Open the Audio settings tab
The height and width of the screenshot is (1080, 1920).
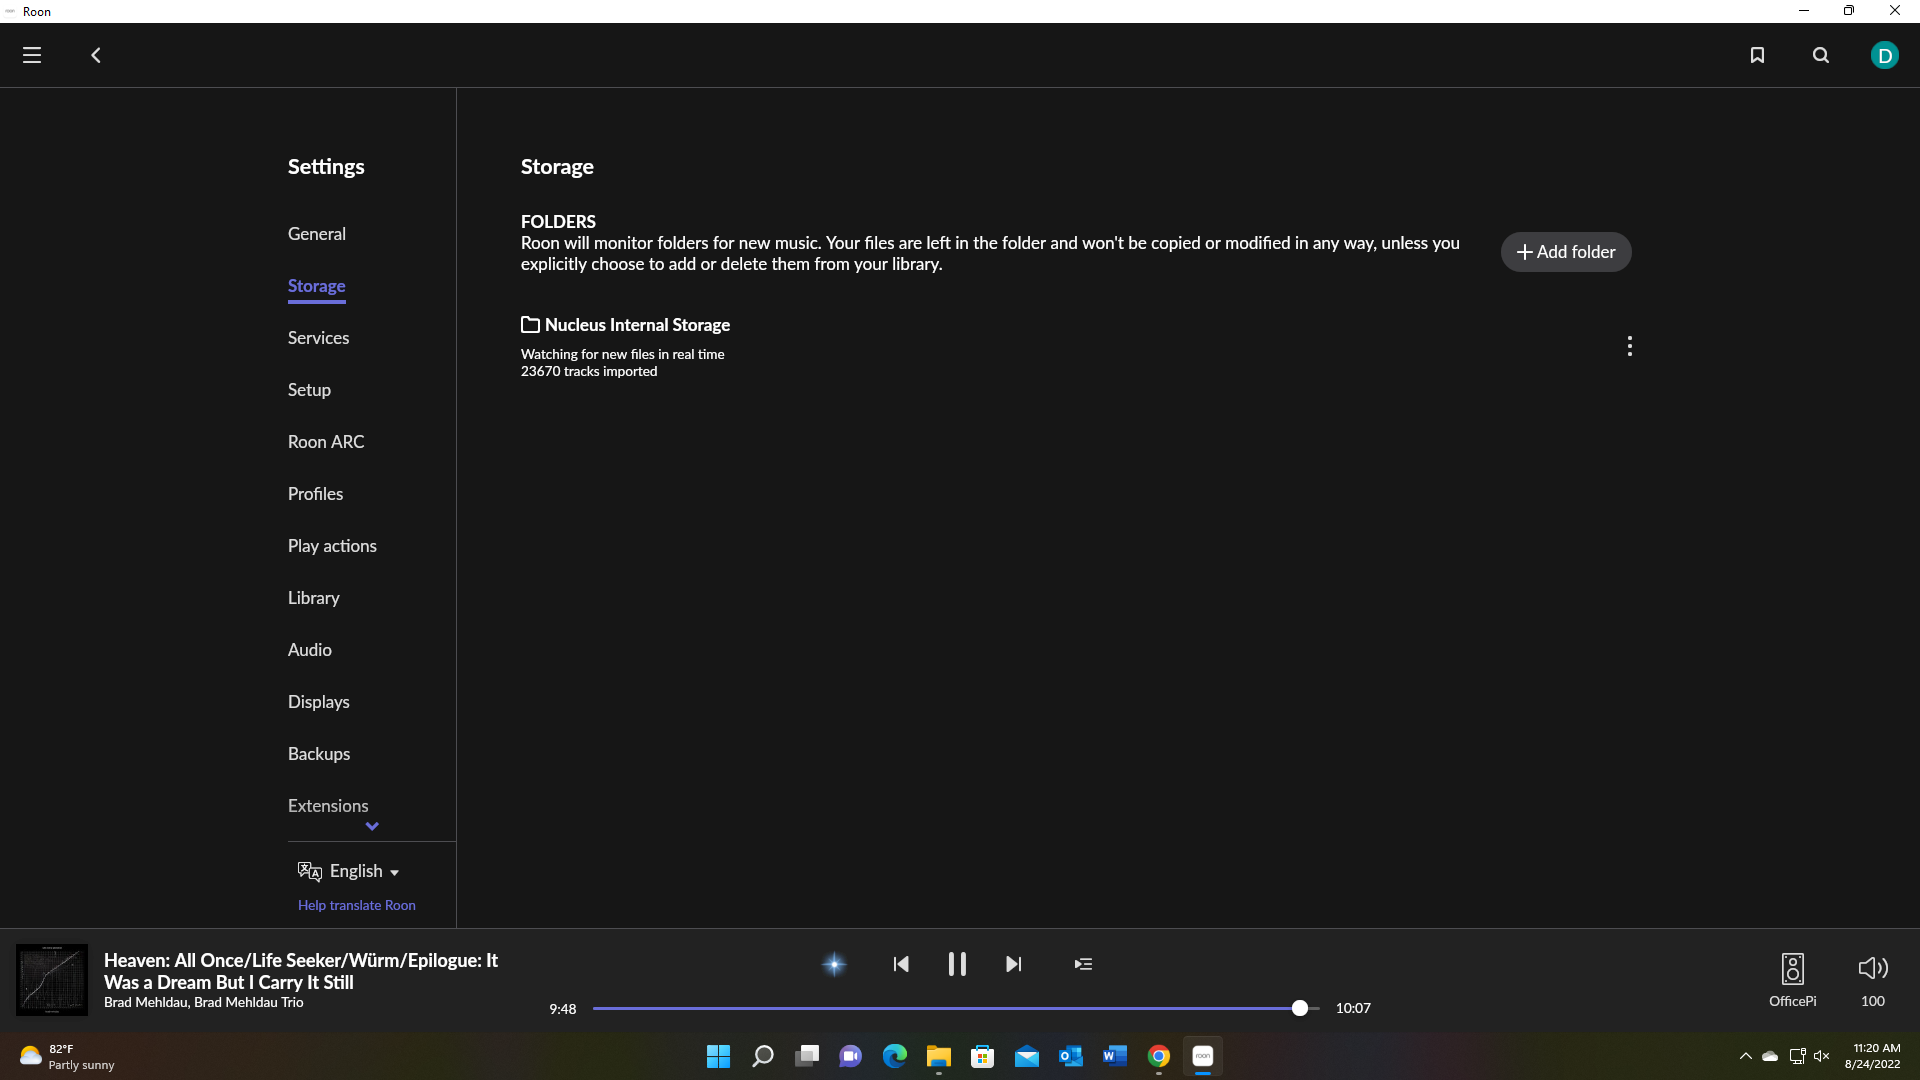click(310, 650)
